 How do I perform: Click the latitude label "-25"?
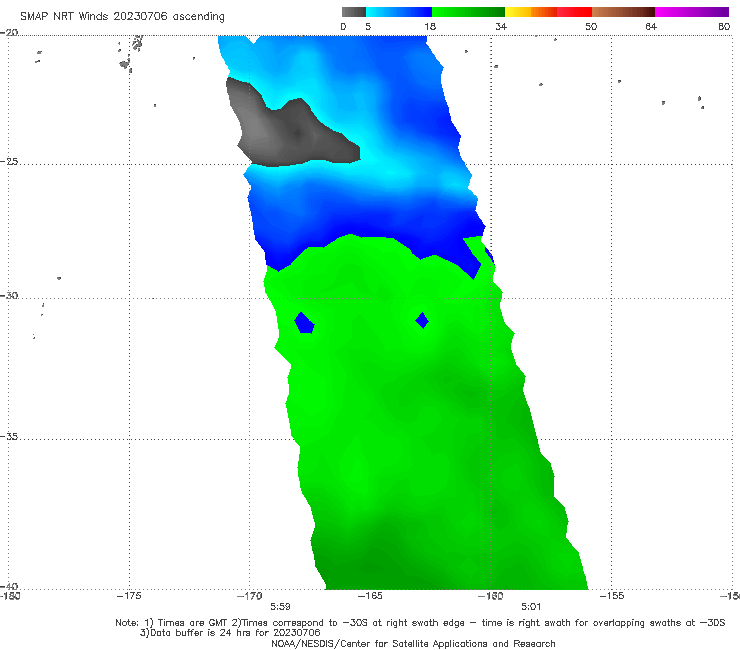[9, 161]
